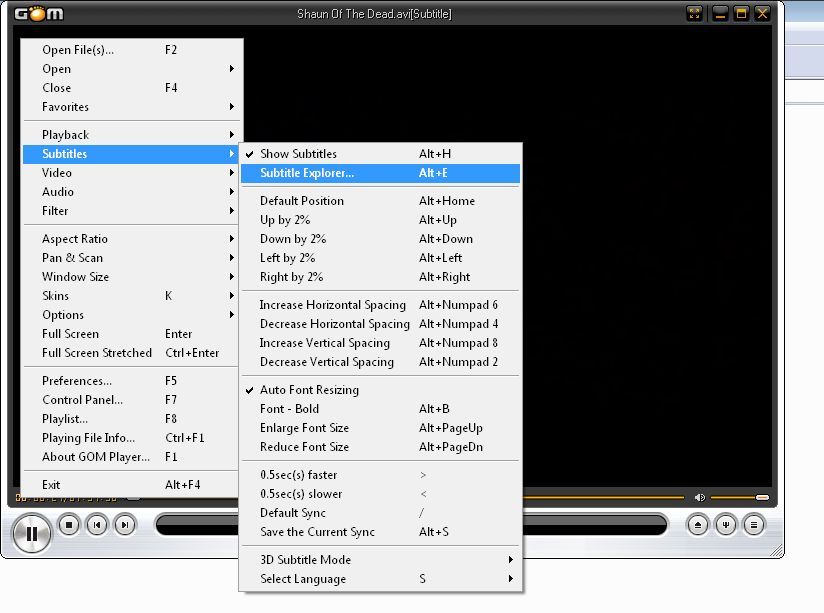Screen dimensions: 824x613
Task: Toggle Font - Bold option
Action: [380, 409]
